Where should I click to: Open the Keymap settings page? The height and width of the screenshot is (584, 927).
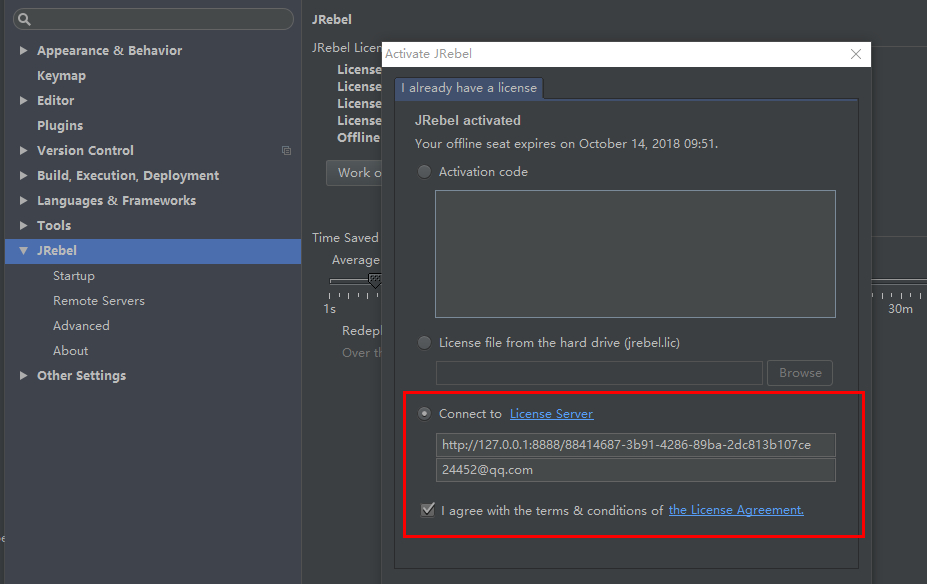(61, 76)
